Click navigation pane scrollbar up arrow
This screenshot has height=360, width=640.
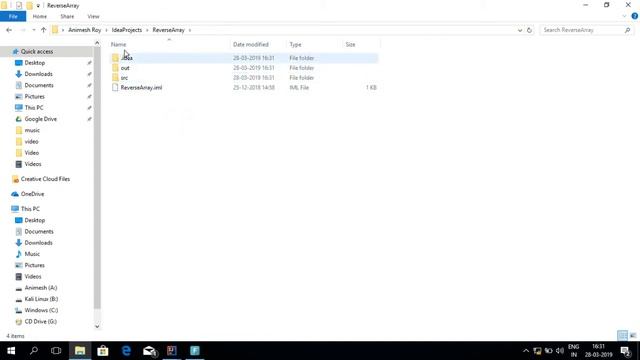(x=97, y=43)
